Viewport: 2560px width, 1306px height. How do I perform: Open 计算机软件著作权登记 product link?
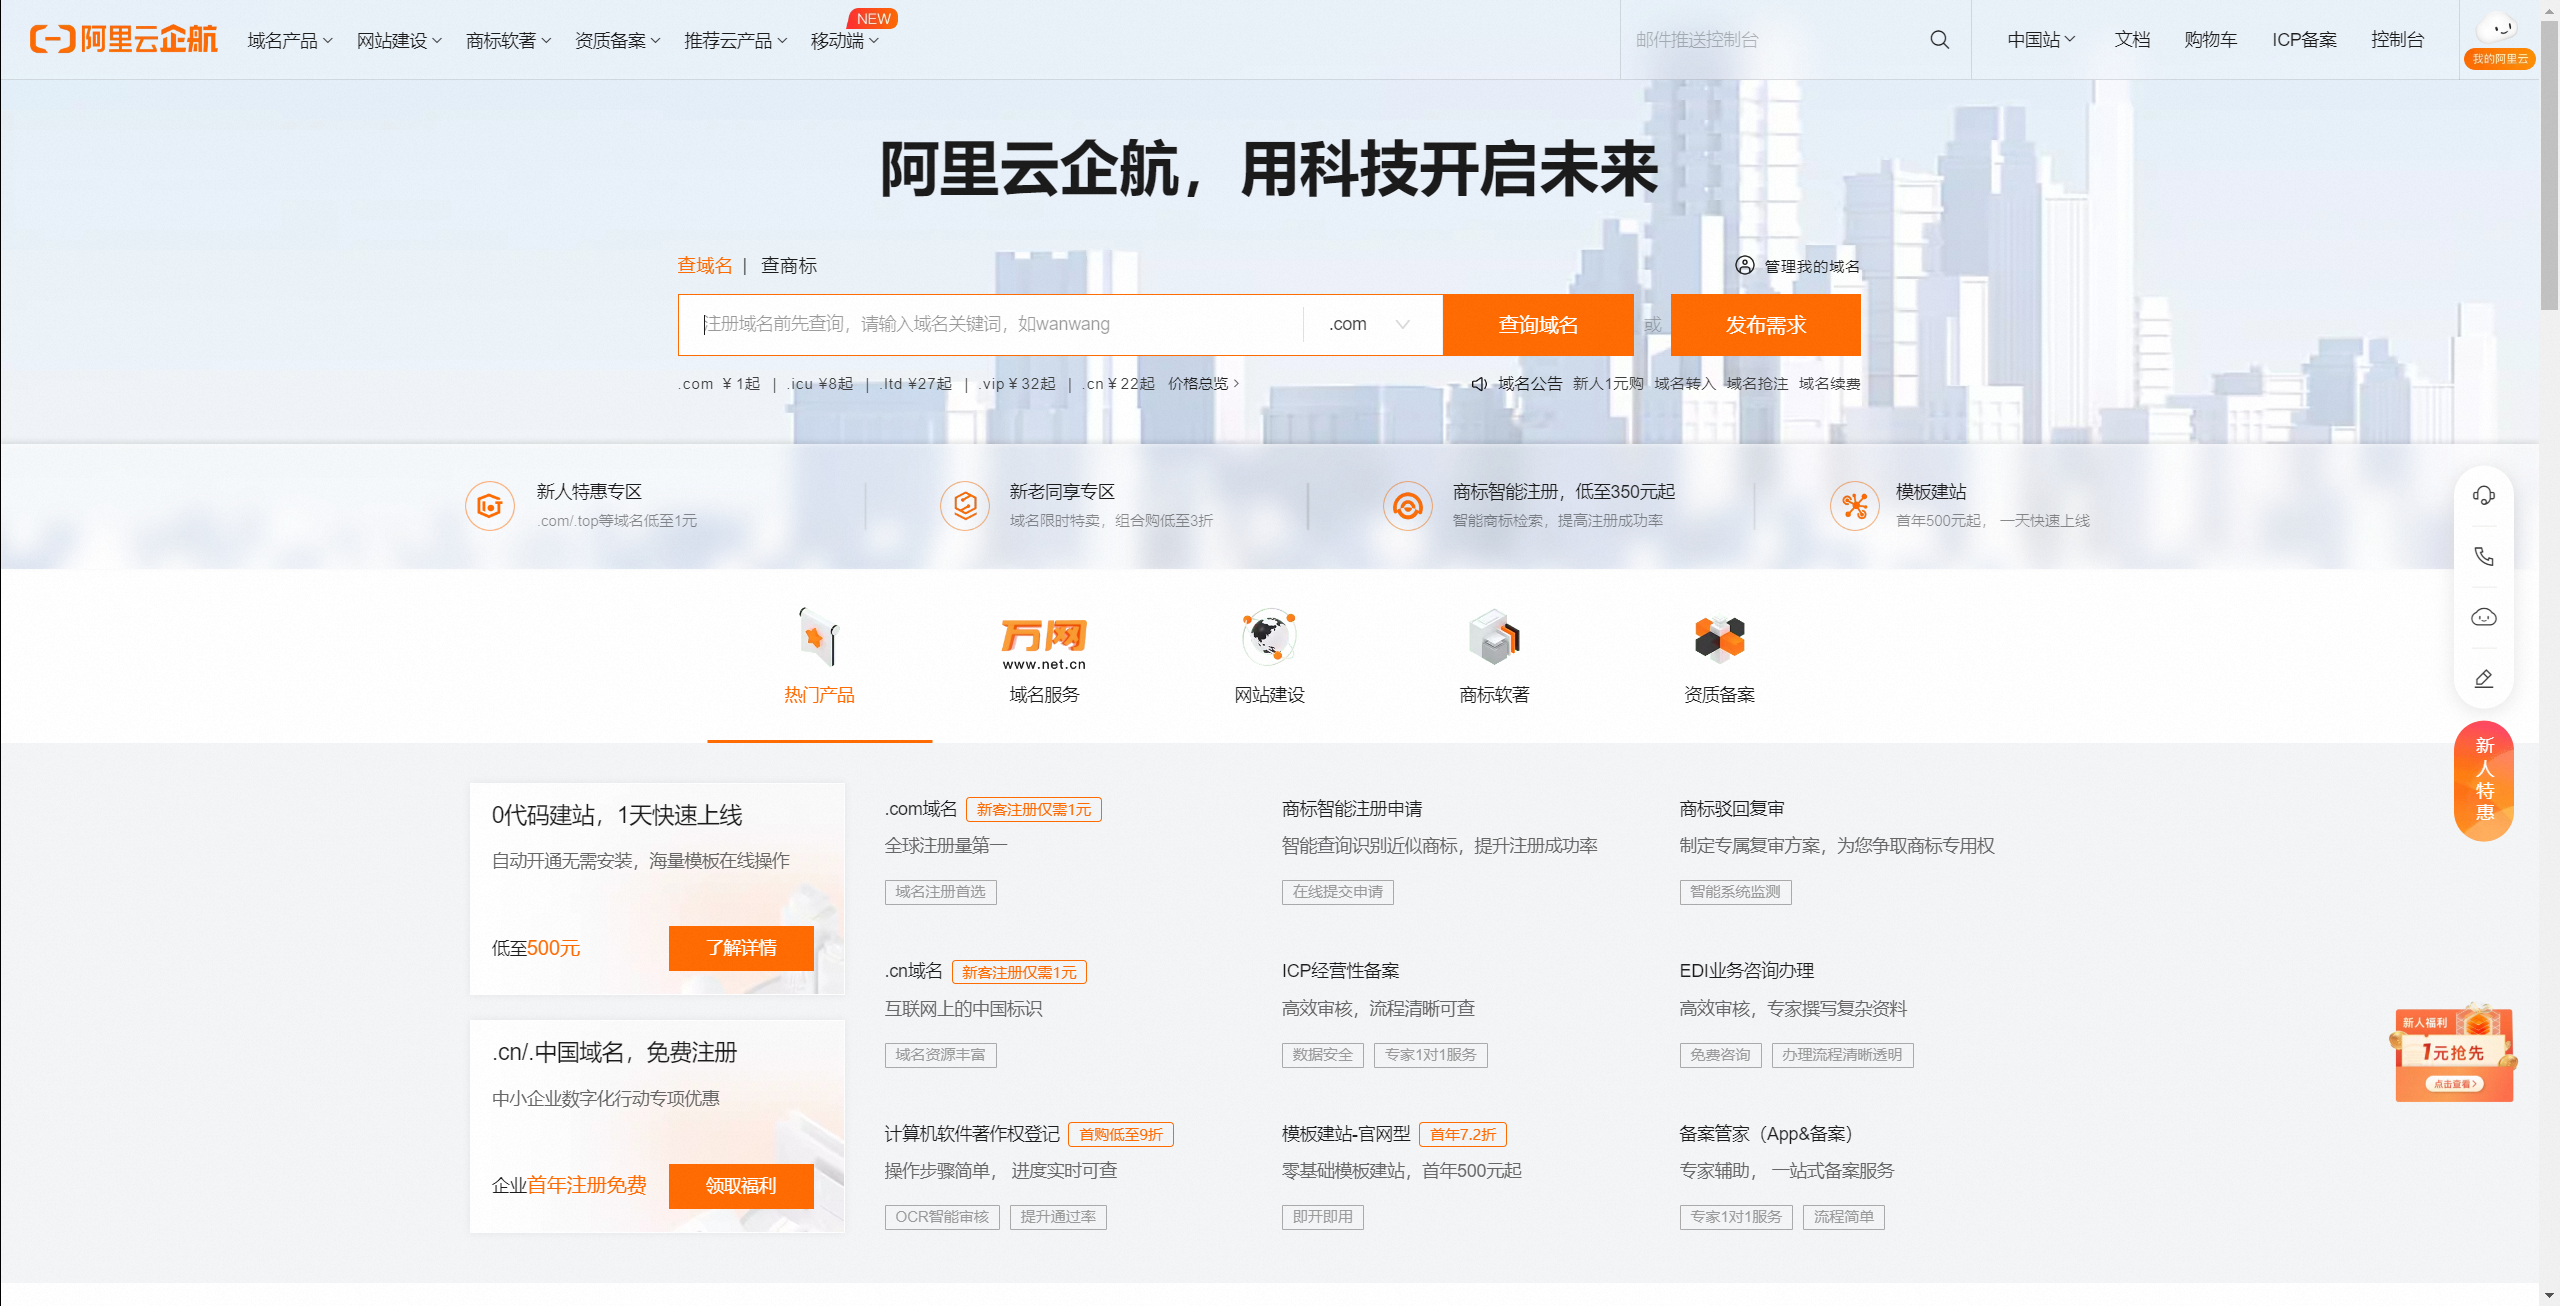971,1134
